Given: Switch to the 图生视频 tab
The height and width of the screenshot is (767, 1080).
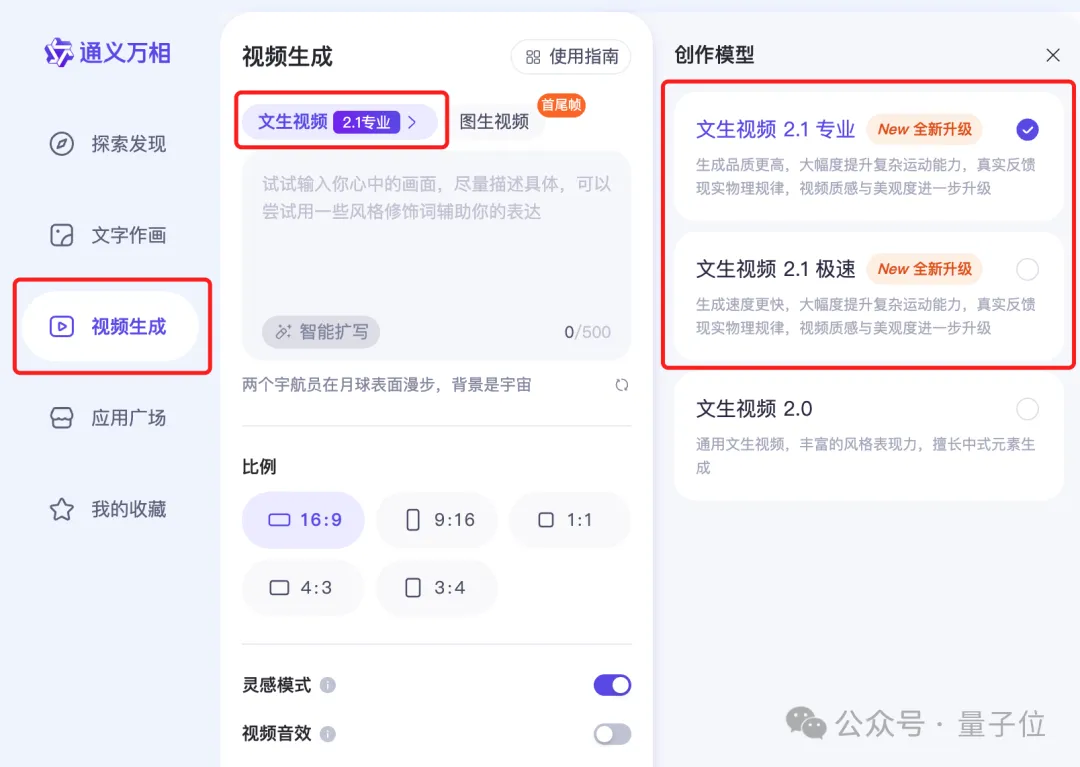Looking at the screenshot, I should point(497,120).
